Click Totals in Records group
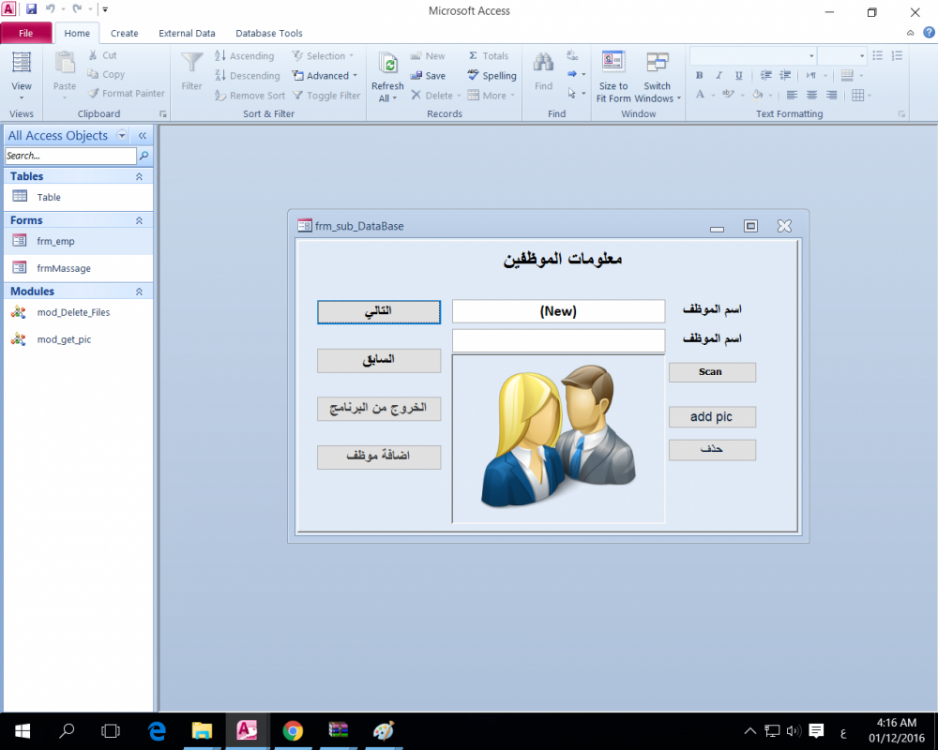 (x=488, y=56)
